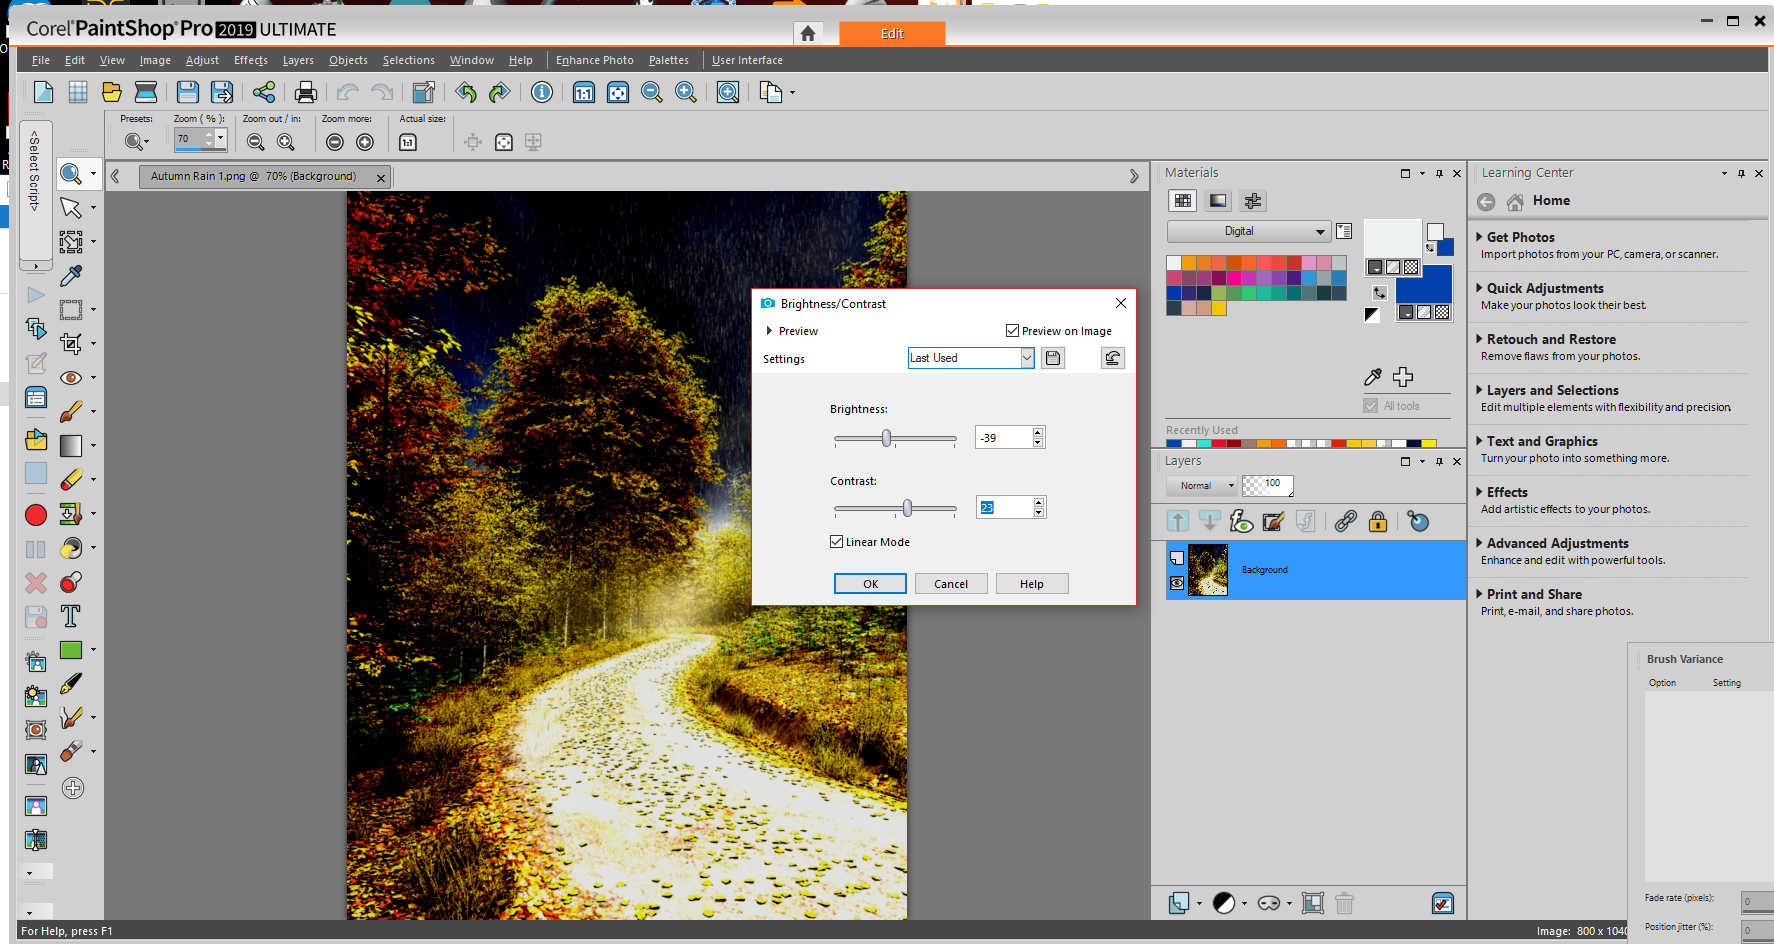This screenshot has width=1774, height=944.
Task: Open Print and Share topic
Action: coord(1533,594)
